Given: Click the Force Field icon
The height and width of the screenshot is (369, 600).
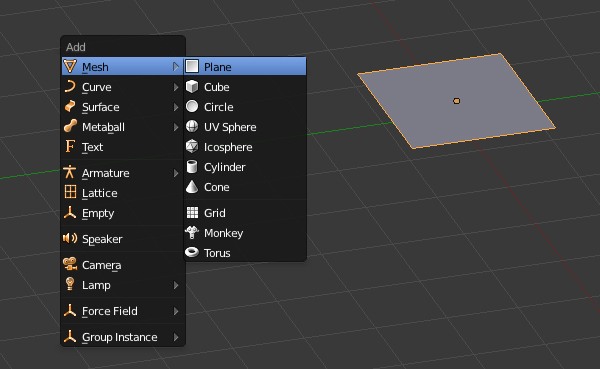Looking at the screenshot, I should tap(70, 310).
